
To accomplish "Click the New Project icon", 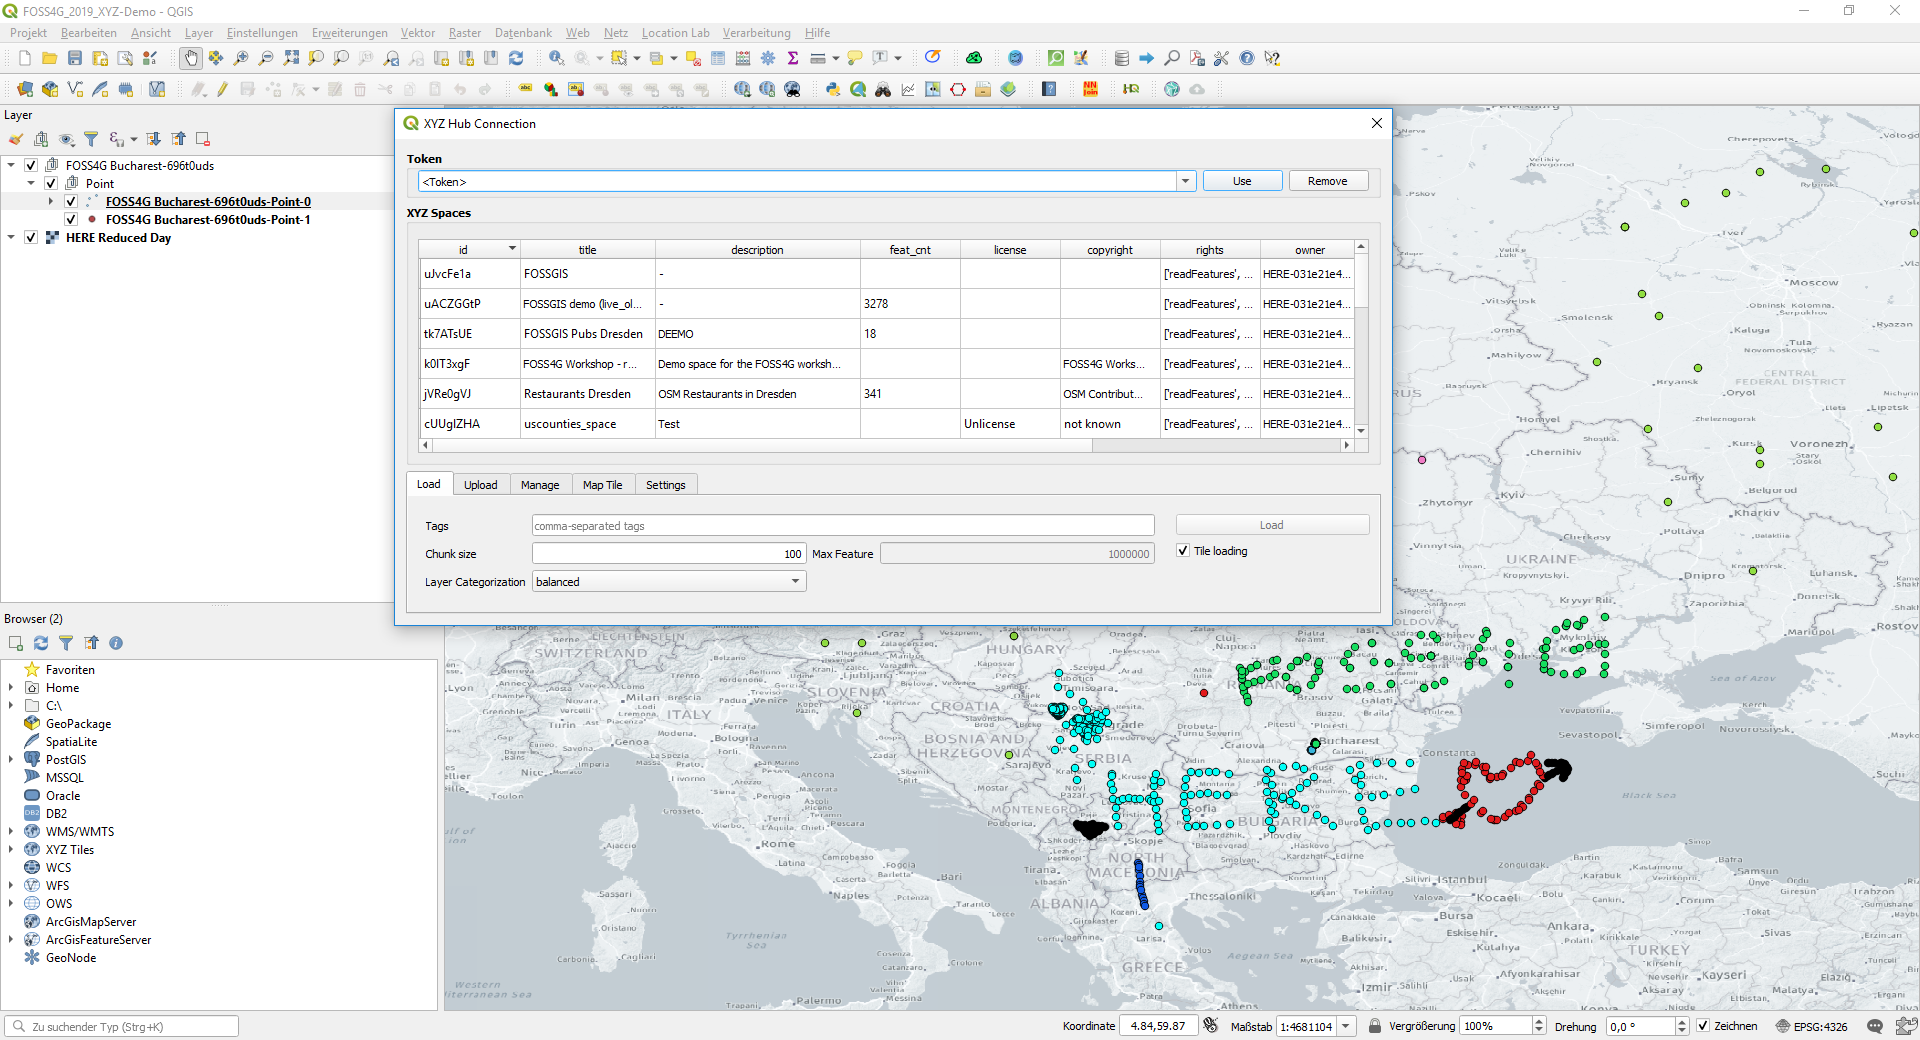I will pyautogui.click(x=25, y=58).
